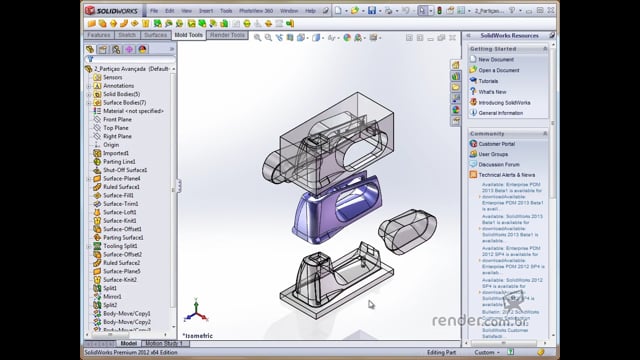Choose the Ruled Surface tool
Viewport: 640px width, 360px height.
pos(124,24)
